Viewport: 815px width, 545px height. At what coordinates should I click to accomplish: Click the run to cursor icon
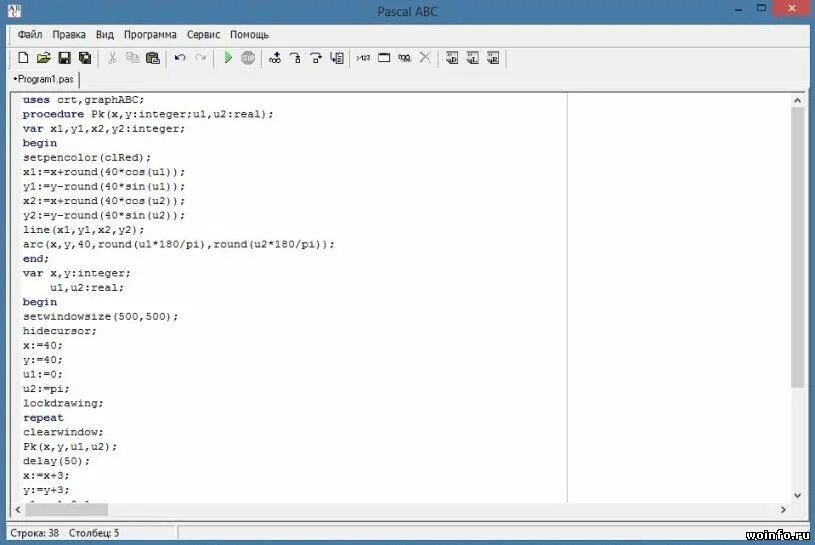pyautogui.click(x=337, y=58)
